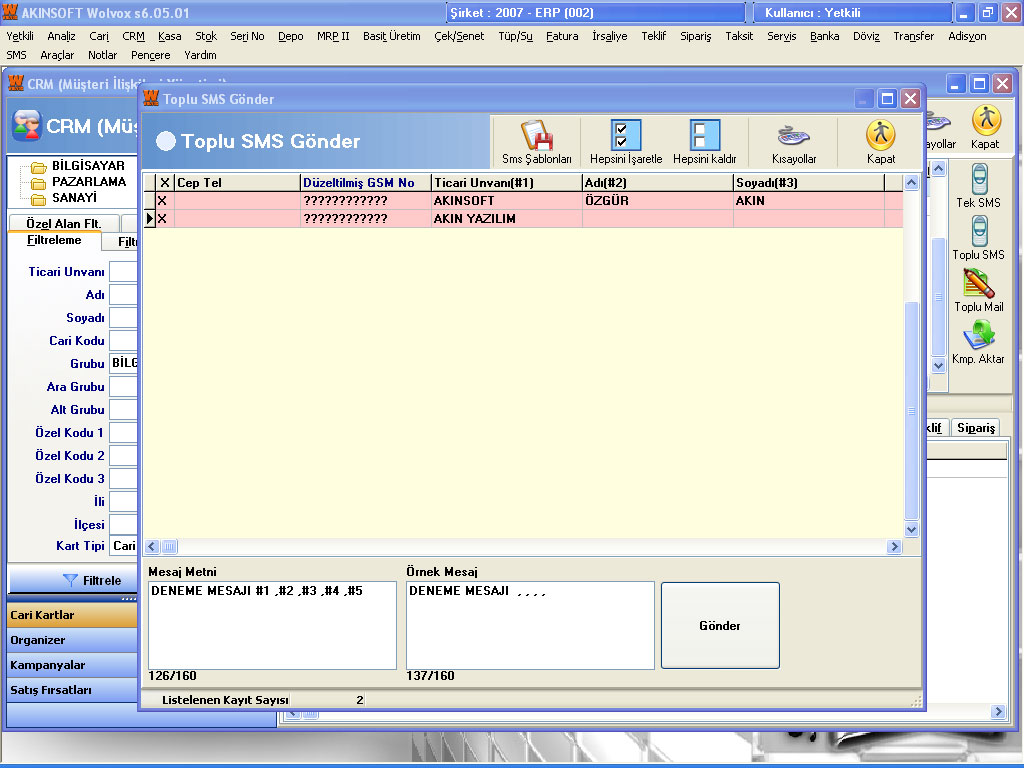The height and width of the screenshot is (768, 1024).
Task: Click the 126/160 character counter
Action: (x=172, y=676)
